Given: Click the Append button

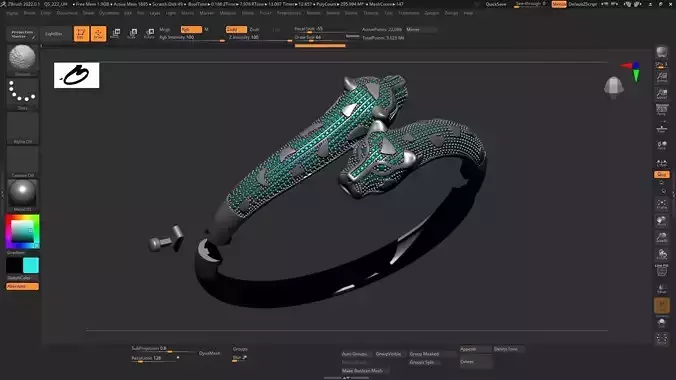Looking at the screenshot, I should coord(475,349).
